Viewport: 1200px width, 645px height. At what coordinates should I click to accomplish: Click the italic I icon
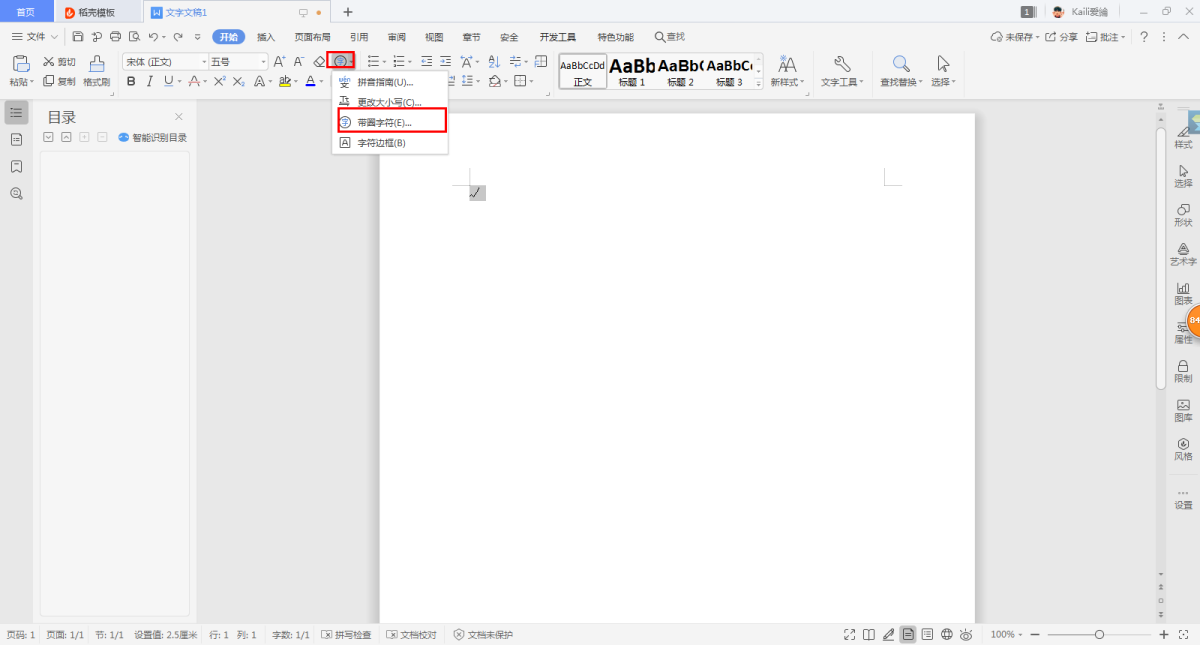tap(149, 81)
